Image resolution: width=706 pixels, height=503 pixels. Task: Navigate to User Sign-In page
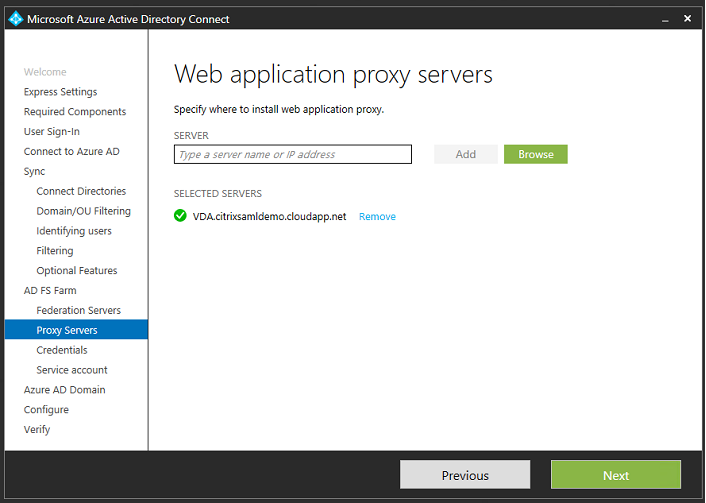click(x=52, y=132)
